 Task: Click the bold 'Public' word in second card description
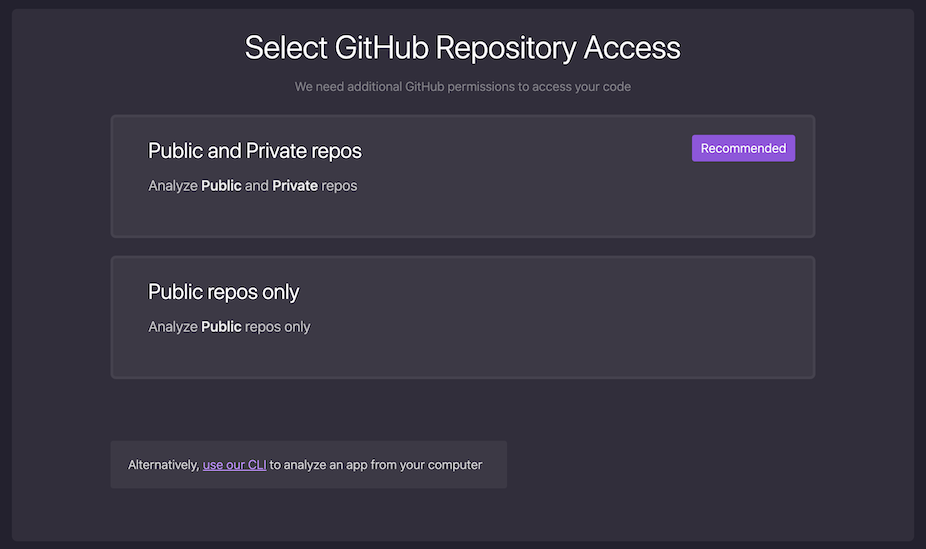[x=221, y=327]
